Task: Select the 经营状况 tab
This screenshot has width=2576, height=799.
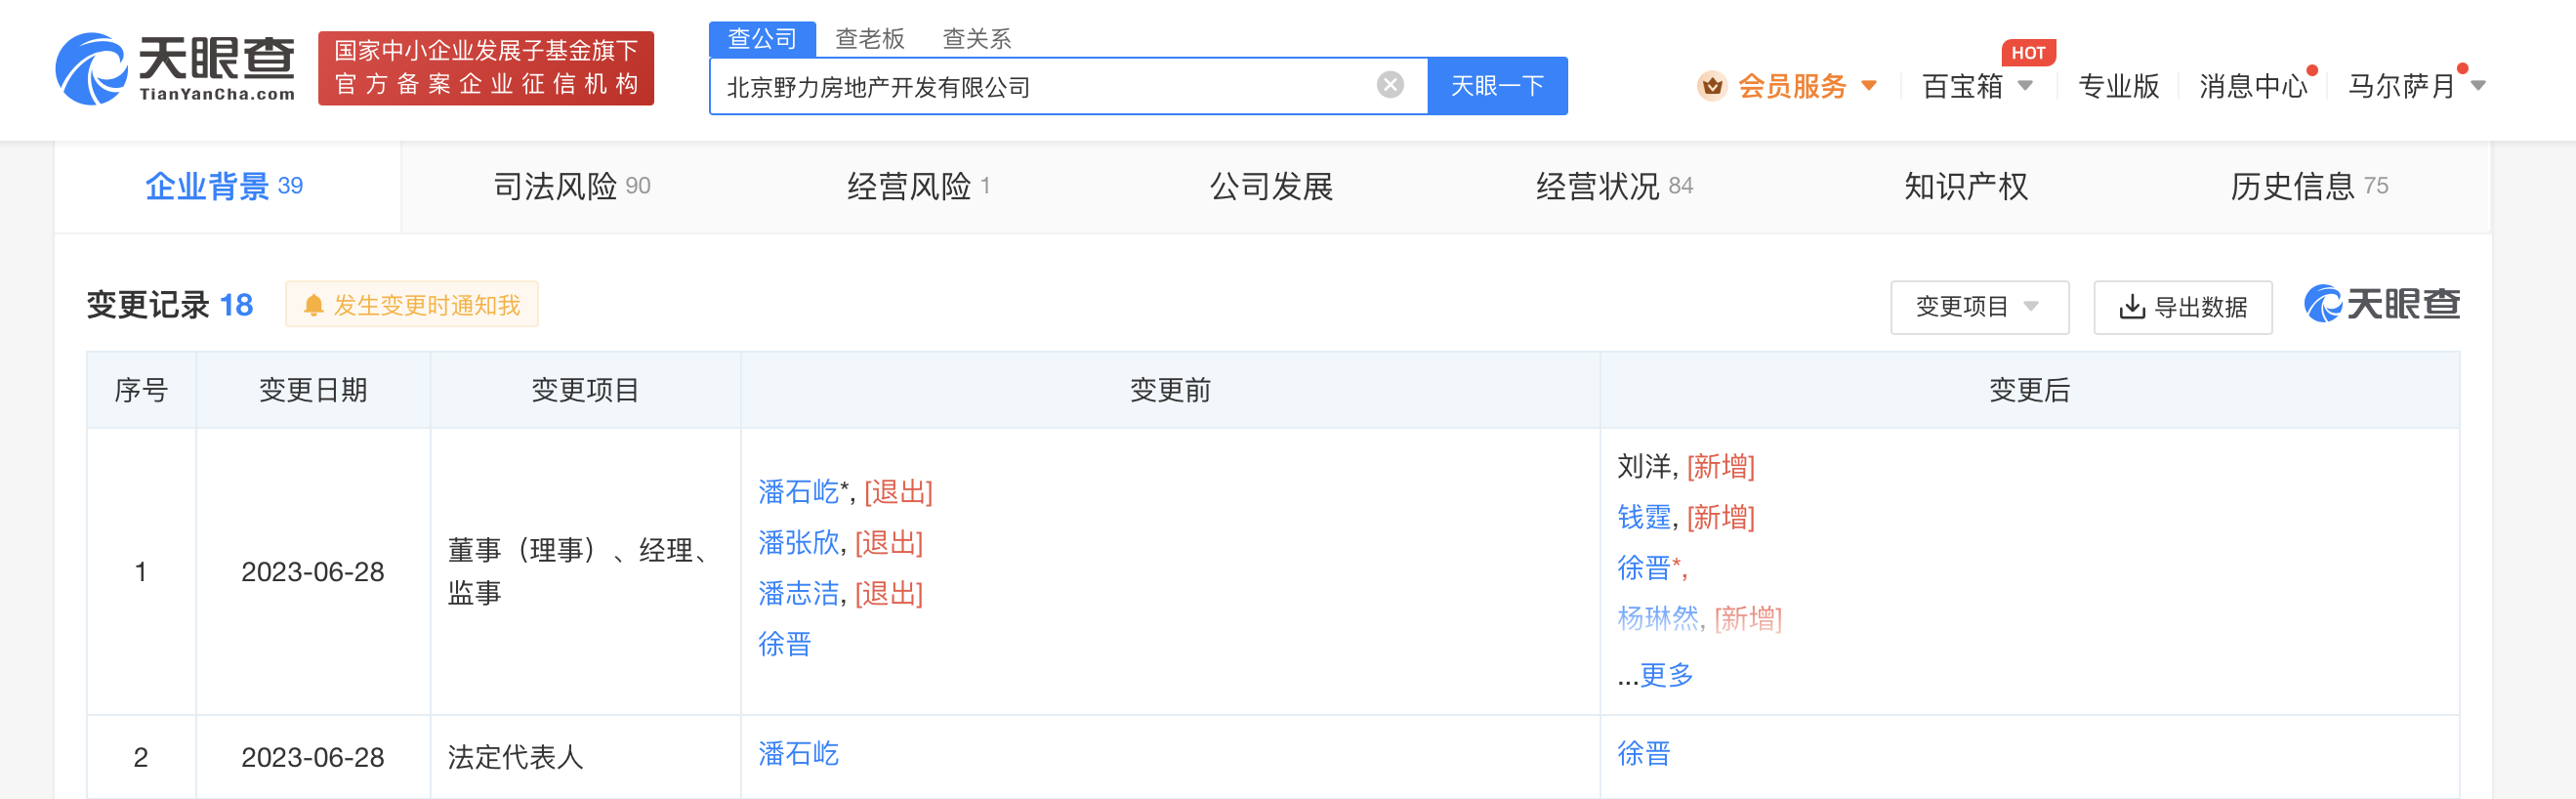Action: point(1614,187)
